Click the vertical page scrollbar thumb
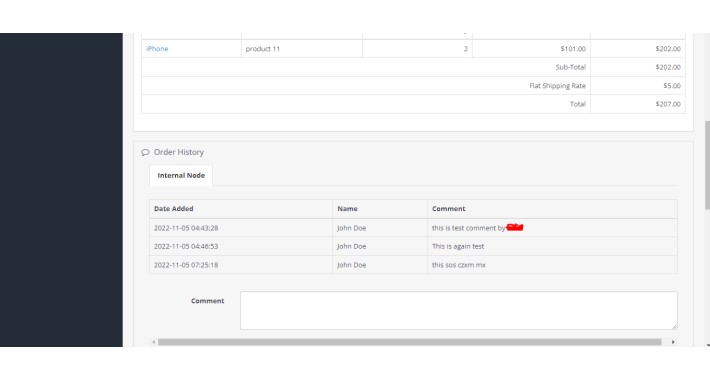Viewport: 710px width, 380px height. [707, 165]
